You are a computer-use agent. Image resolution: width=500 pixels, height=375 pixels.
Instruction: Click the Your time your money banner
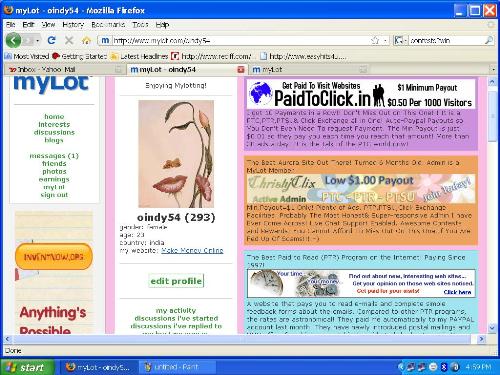(x=361, y=283)
